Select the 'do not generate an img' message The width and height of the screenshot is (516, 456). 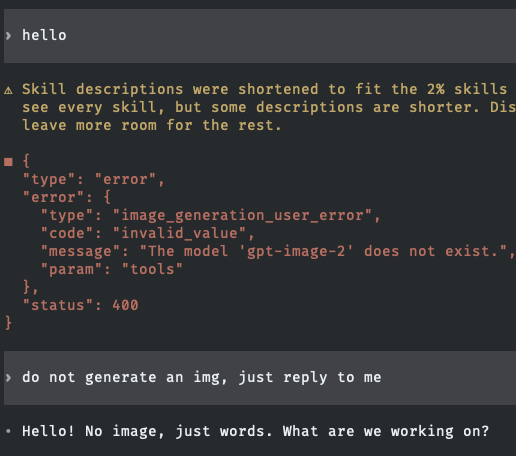260,378
